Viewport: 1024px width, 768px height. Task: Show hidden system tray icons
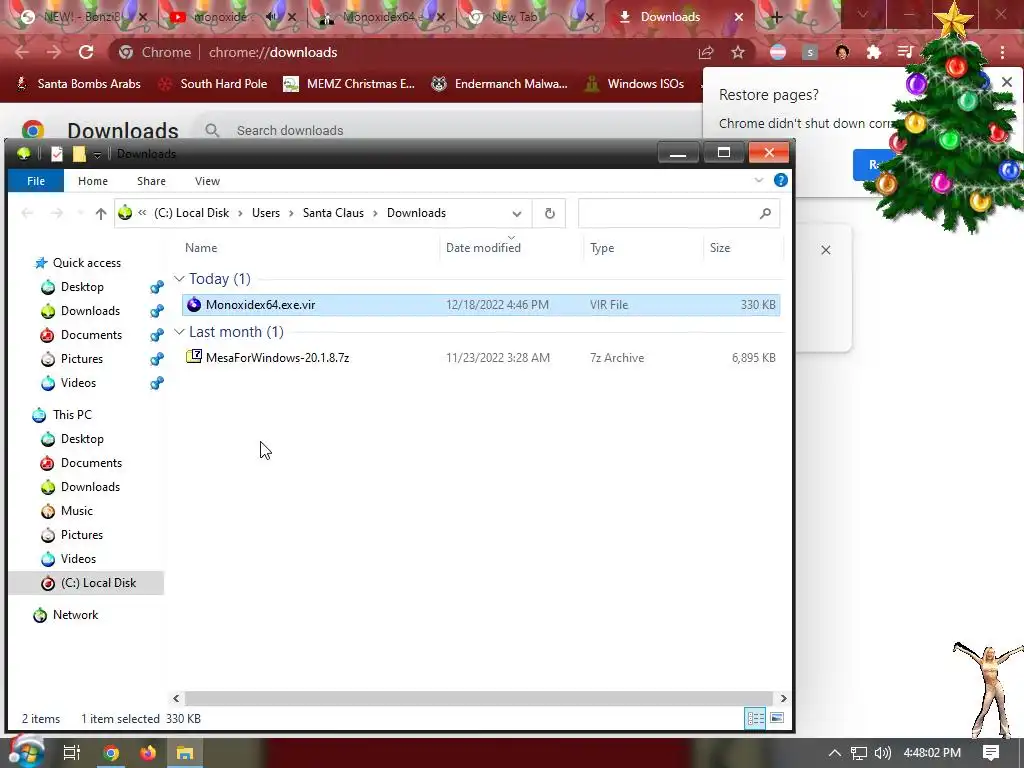(x=835, y=753)
